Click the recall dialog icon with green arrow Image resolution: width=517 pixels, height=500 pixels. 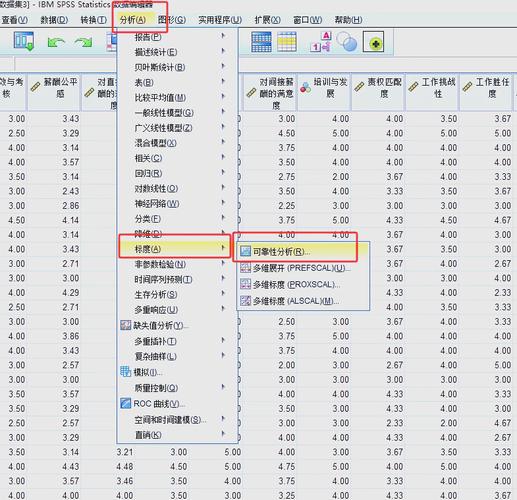pos(24,41)
